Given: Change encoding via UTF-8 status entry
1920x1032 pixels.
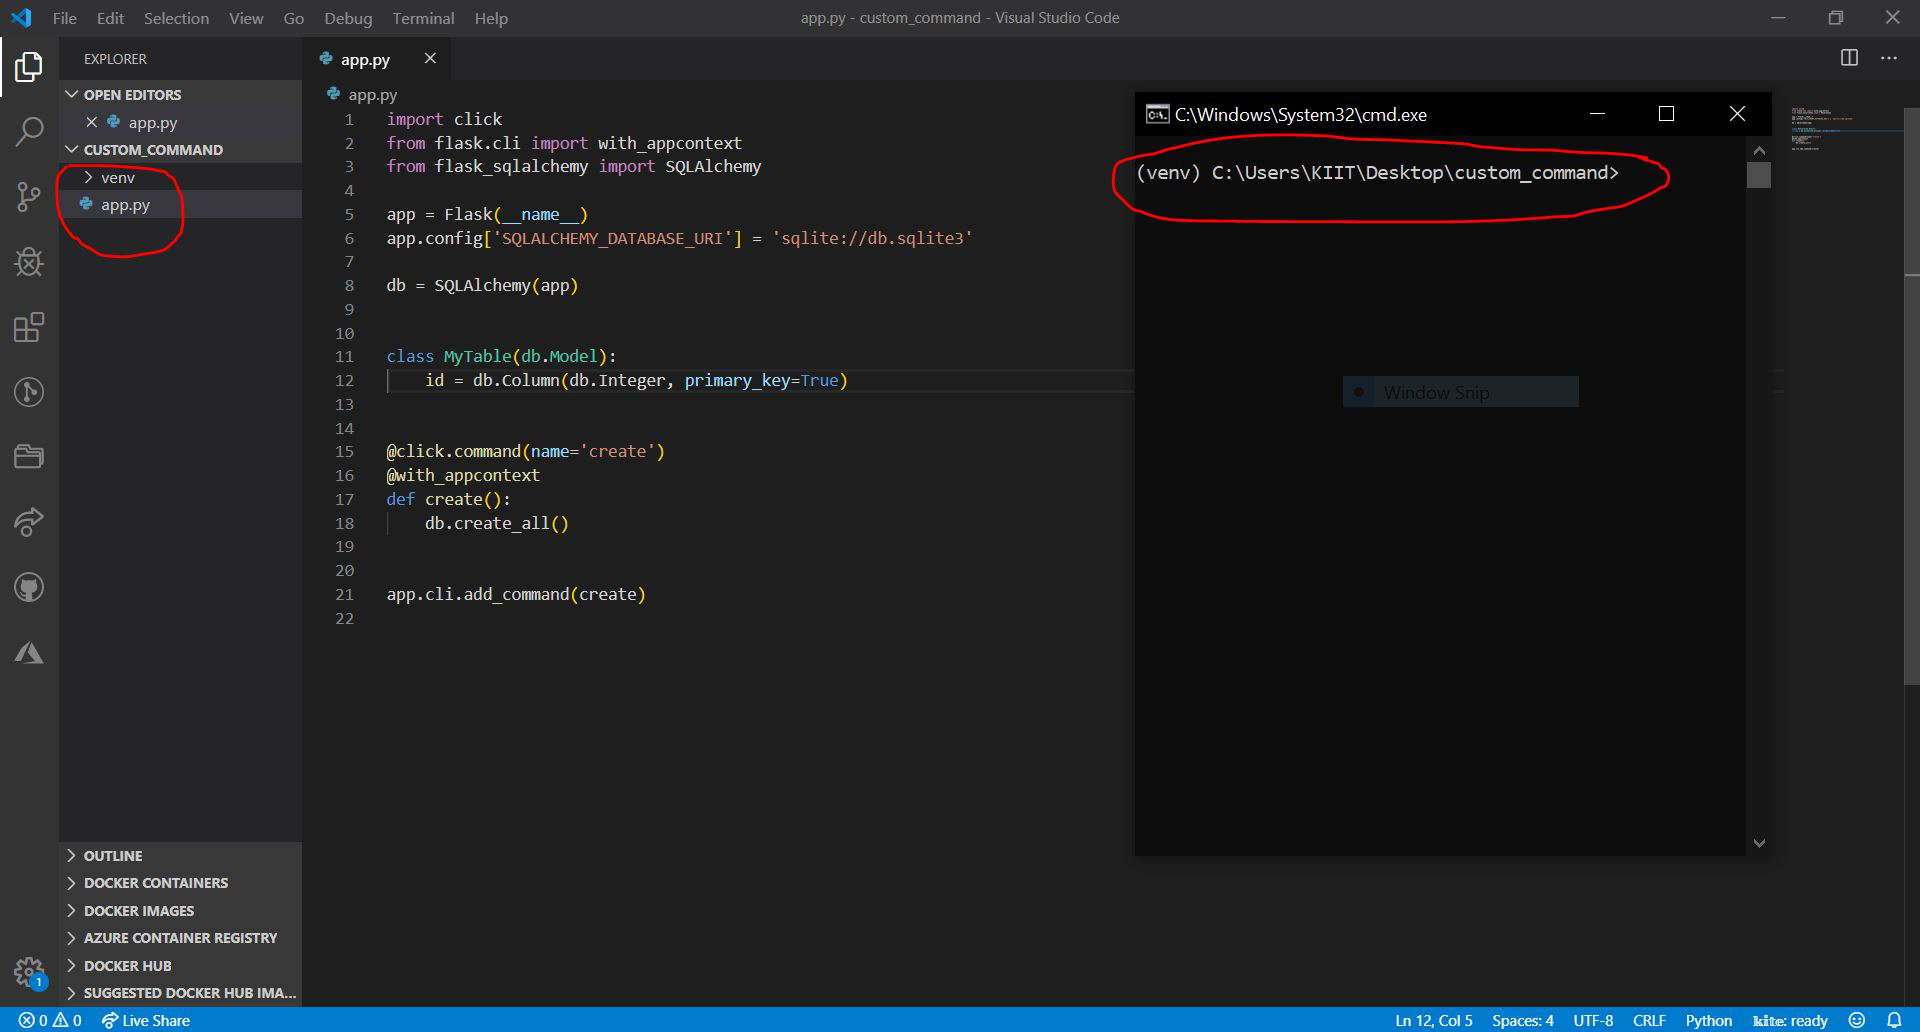Looking at the screenshot, I should (x=1593, y=1020).
